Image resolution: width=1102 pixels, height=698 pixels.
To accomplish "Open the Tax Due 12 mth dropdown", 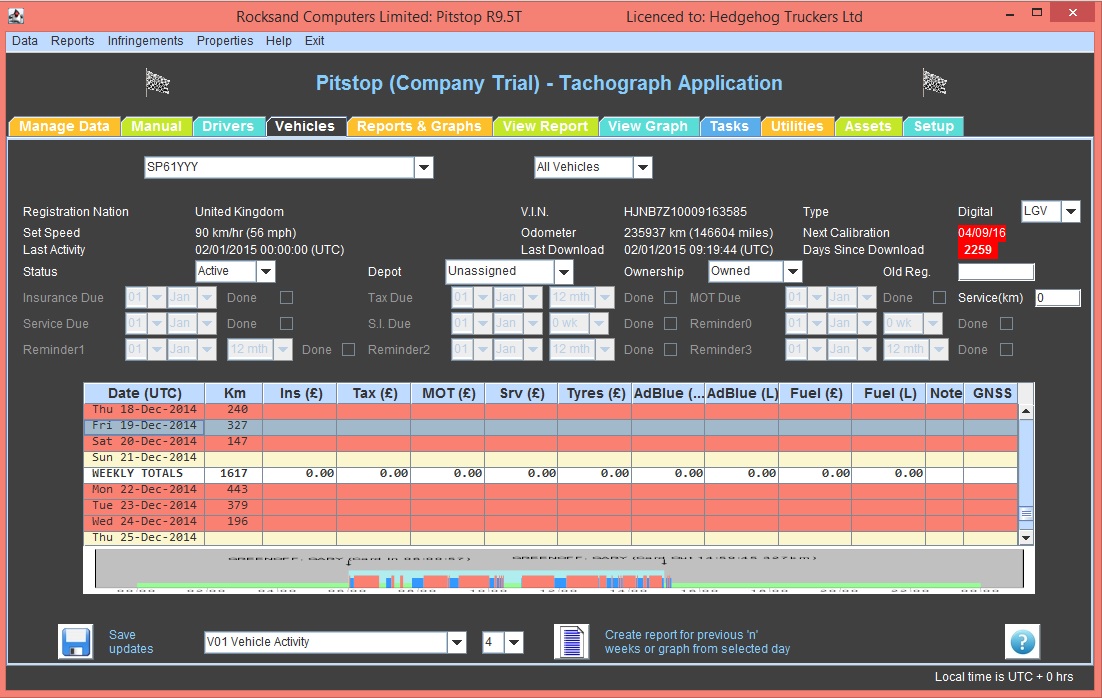I will [604, 297].
